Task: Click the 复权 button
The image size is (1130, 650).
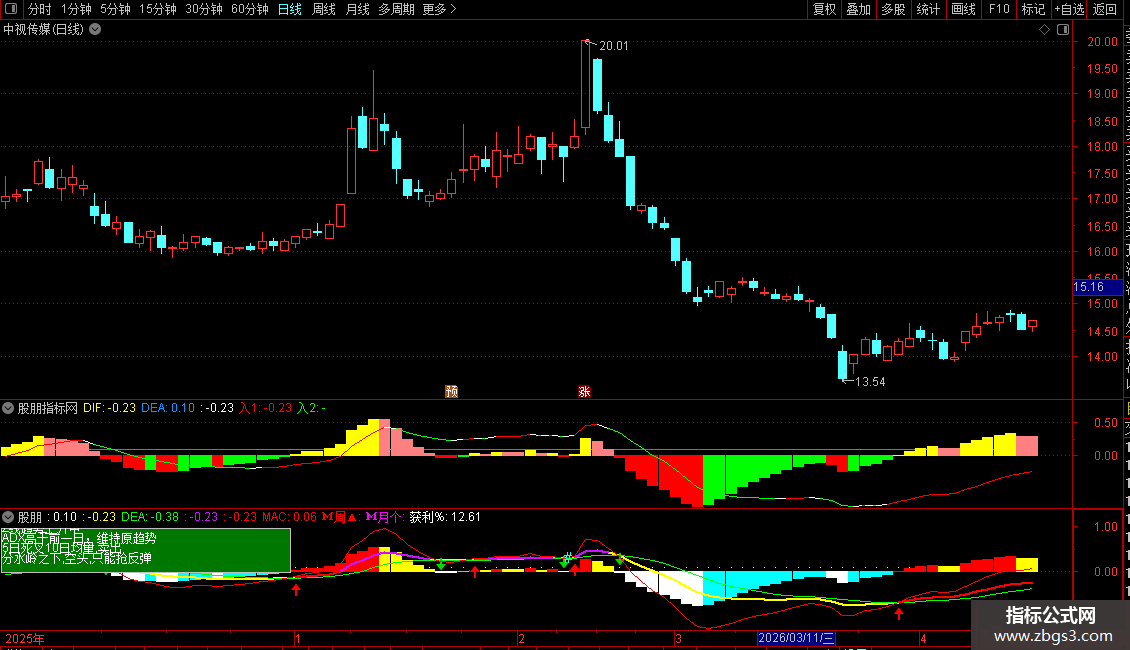Action: pyautogui.click(x=824, y=9)
